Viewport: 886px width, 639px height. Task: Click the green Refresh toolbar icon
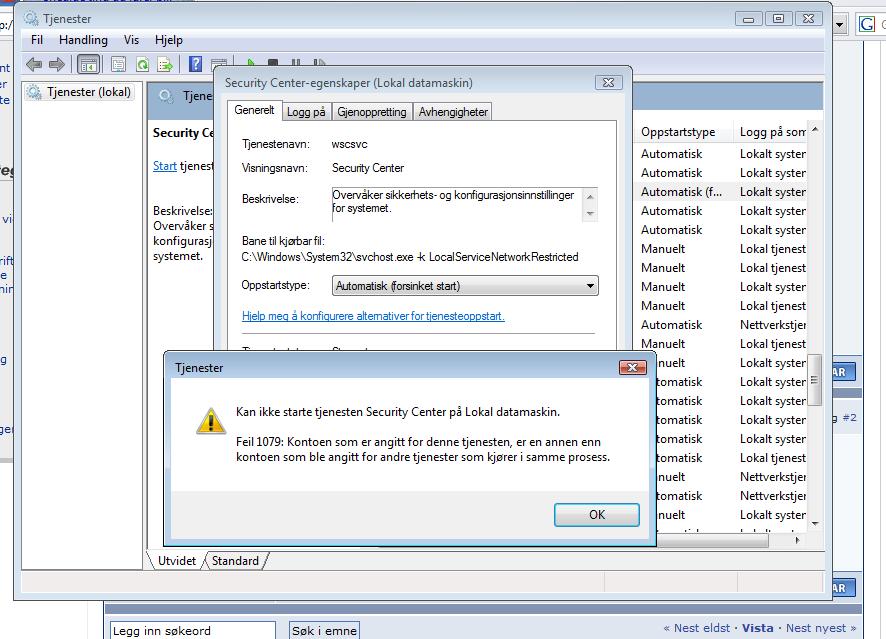142,65
